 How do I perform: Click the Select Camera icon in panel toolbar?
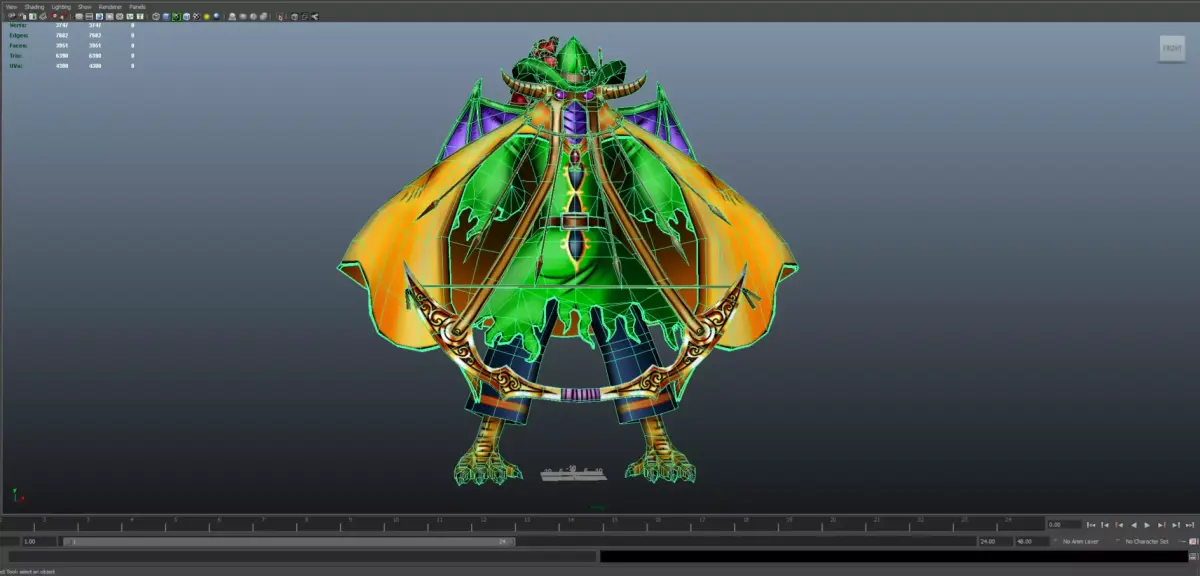12,16
